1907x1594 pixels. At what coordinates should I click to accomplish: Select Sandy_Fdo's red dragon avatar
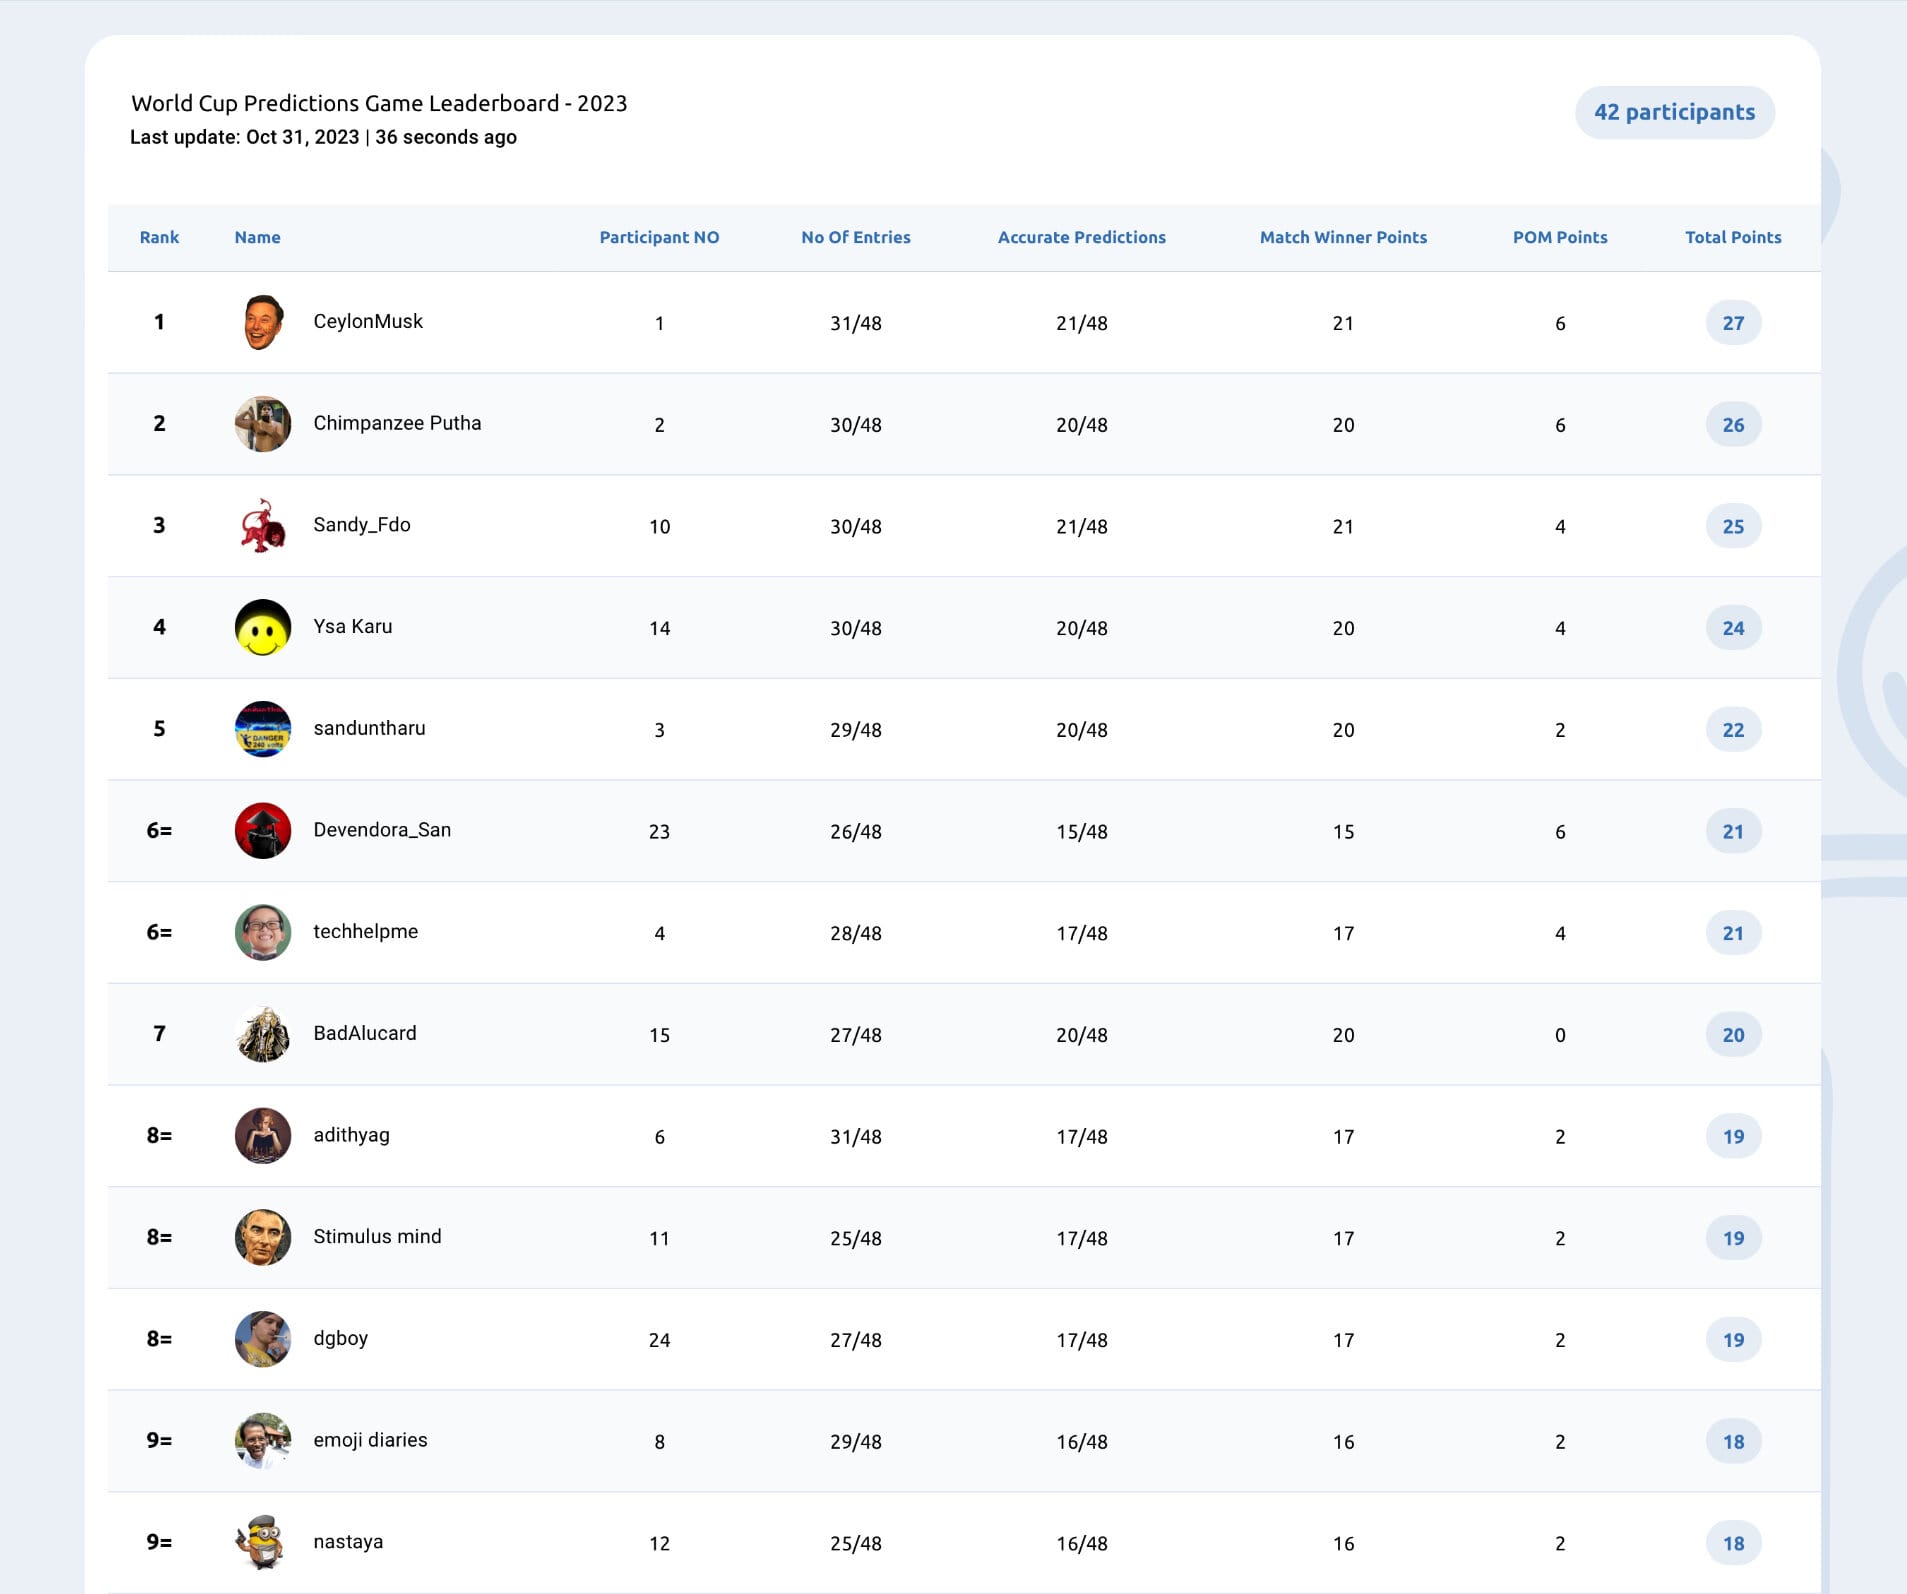(263, 526)
